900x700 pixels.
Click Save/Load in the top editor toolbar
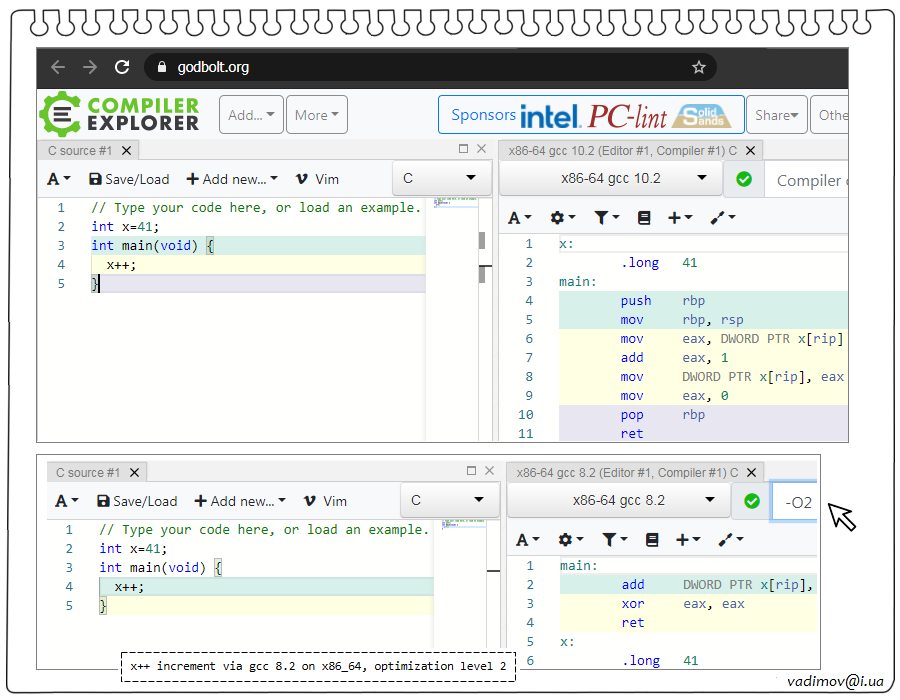(129, 179)
